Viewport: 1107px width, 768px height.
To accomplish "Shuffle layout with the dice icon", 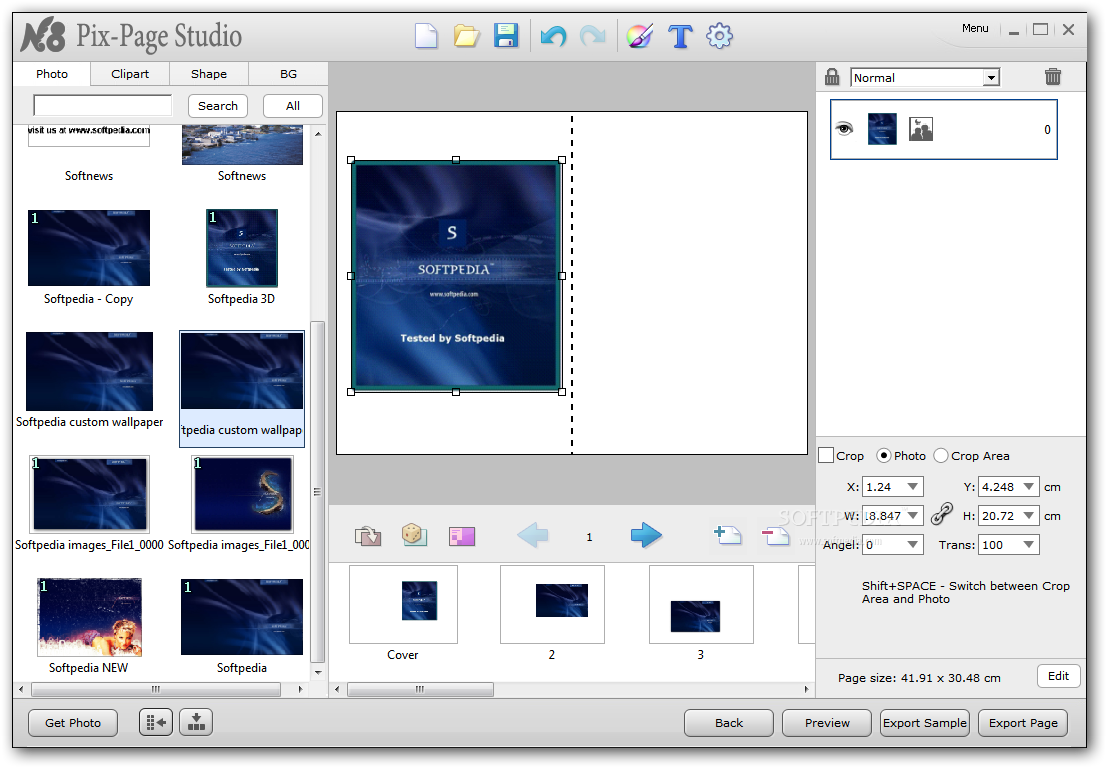I will 414,535.
